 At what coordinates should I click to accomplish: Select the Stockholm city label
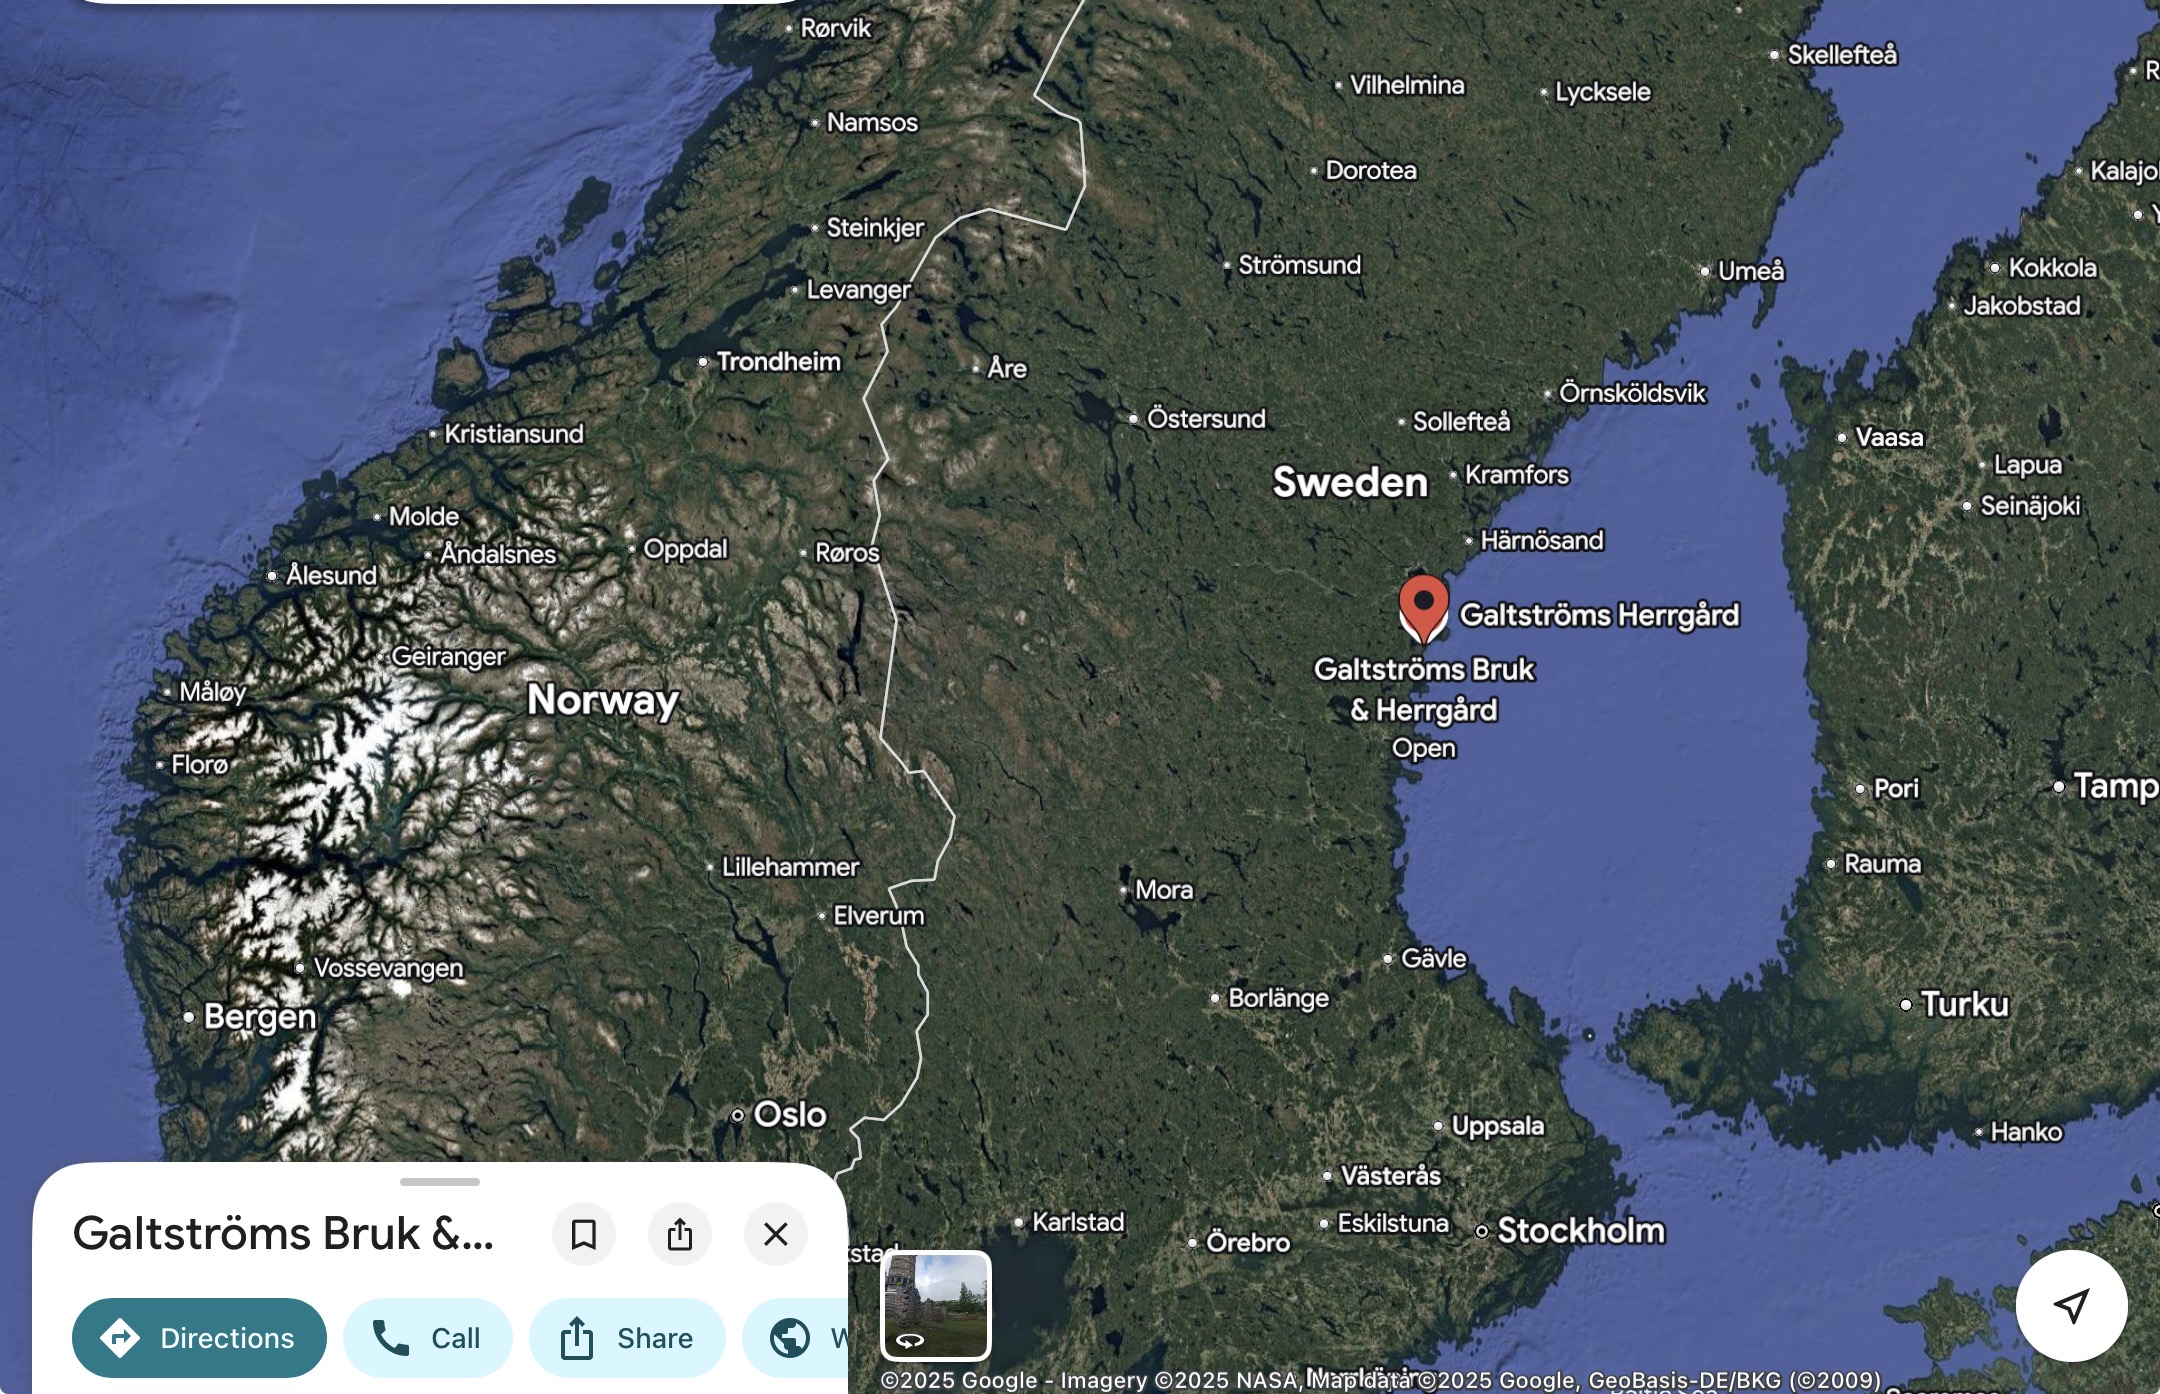tap(1580, 1231)
